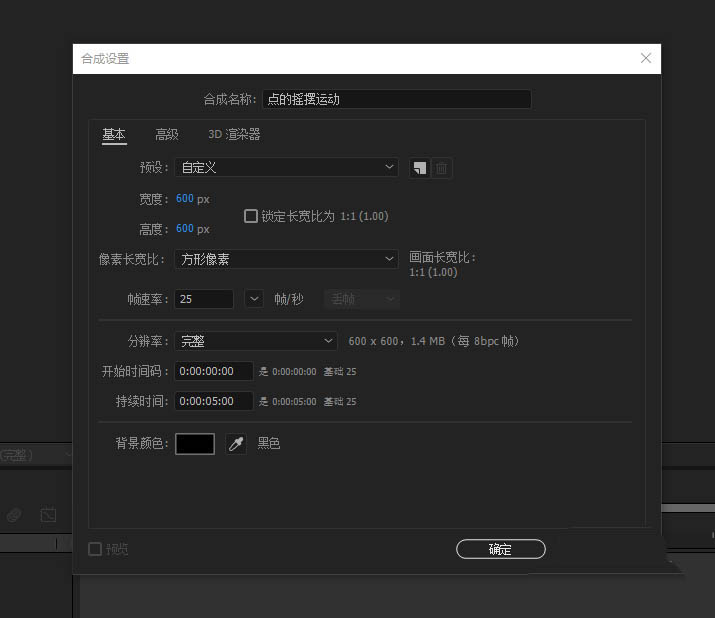The height and width of the screenshot is (618, 715).
Task: Open the 3D 渲染器 tab
Action: 234,135
